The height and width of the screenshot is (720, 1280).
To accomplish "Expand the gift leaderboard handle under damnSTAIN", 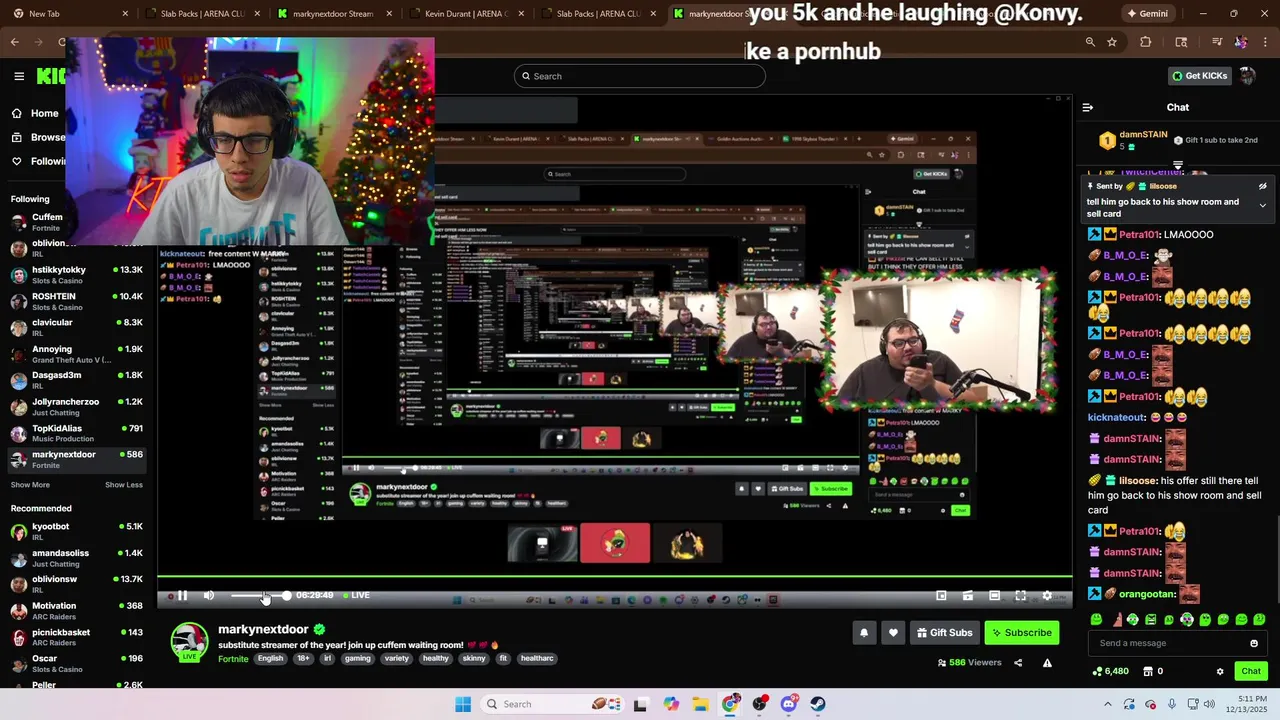I will 1177,166.
